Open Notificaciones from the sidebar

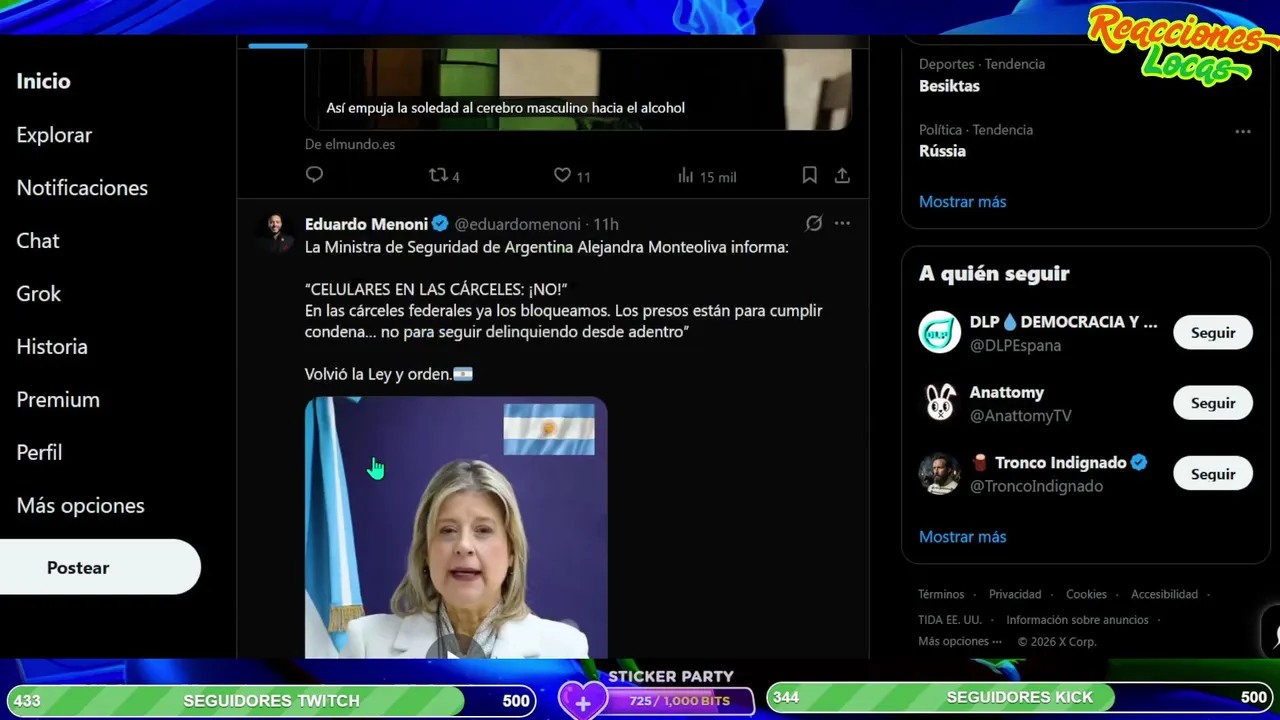82,188
